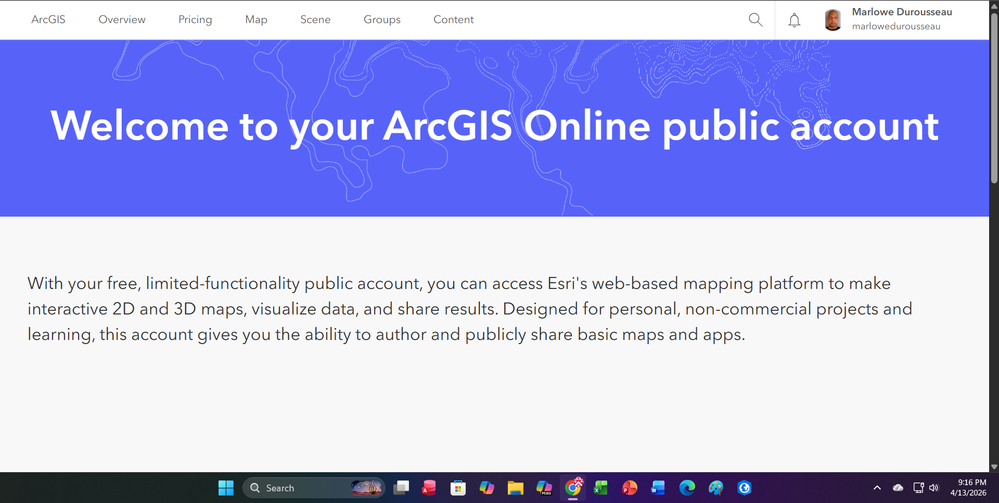Open the Overview nav item
999x503 pixels.
(122, 20)
